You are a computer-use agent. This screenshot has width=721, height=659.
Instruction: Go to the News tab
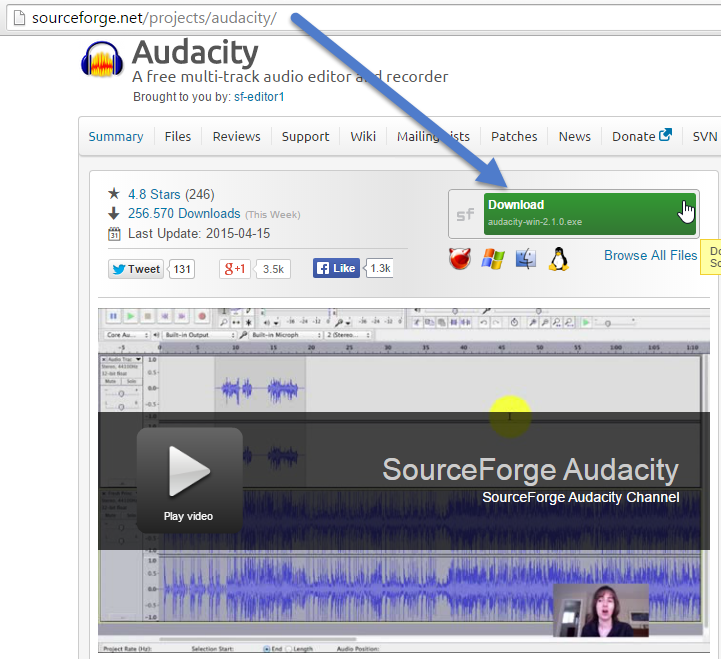[574, 136]
